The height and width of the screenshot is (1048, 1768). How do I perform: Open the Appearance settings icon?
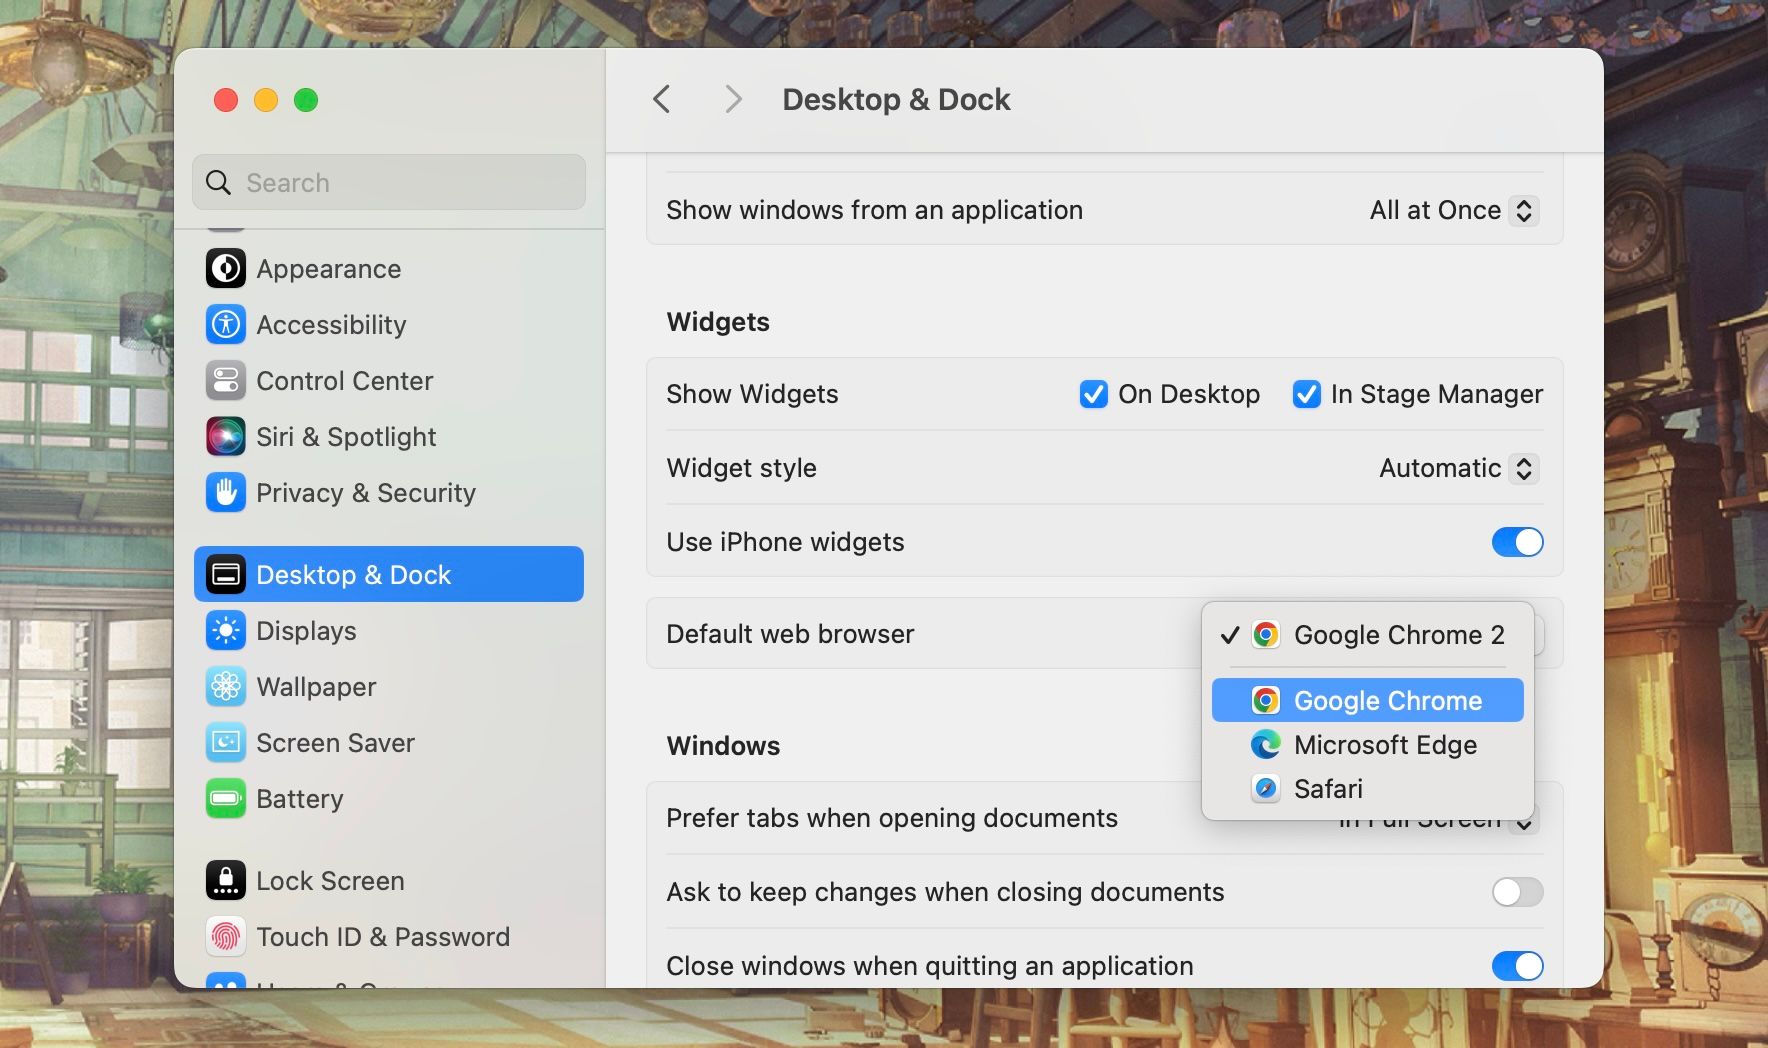[227, 268]
